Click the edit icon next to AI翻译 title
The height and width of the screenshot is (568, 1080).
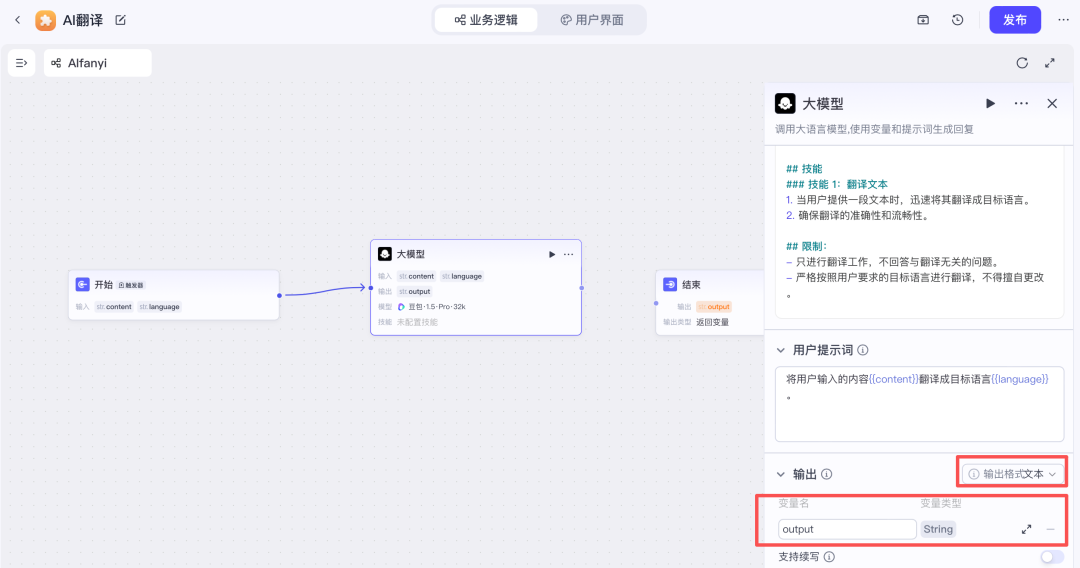121,20
